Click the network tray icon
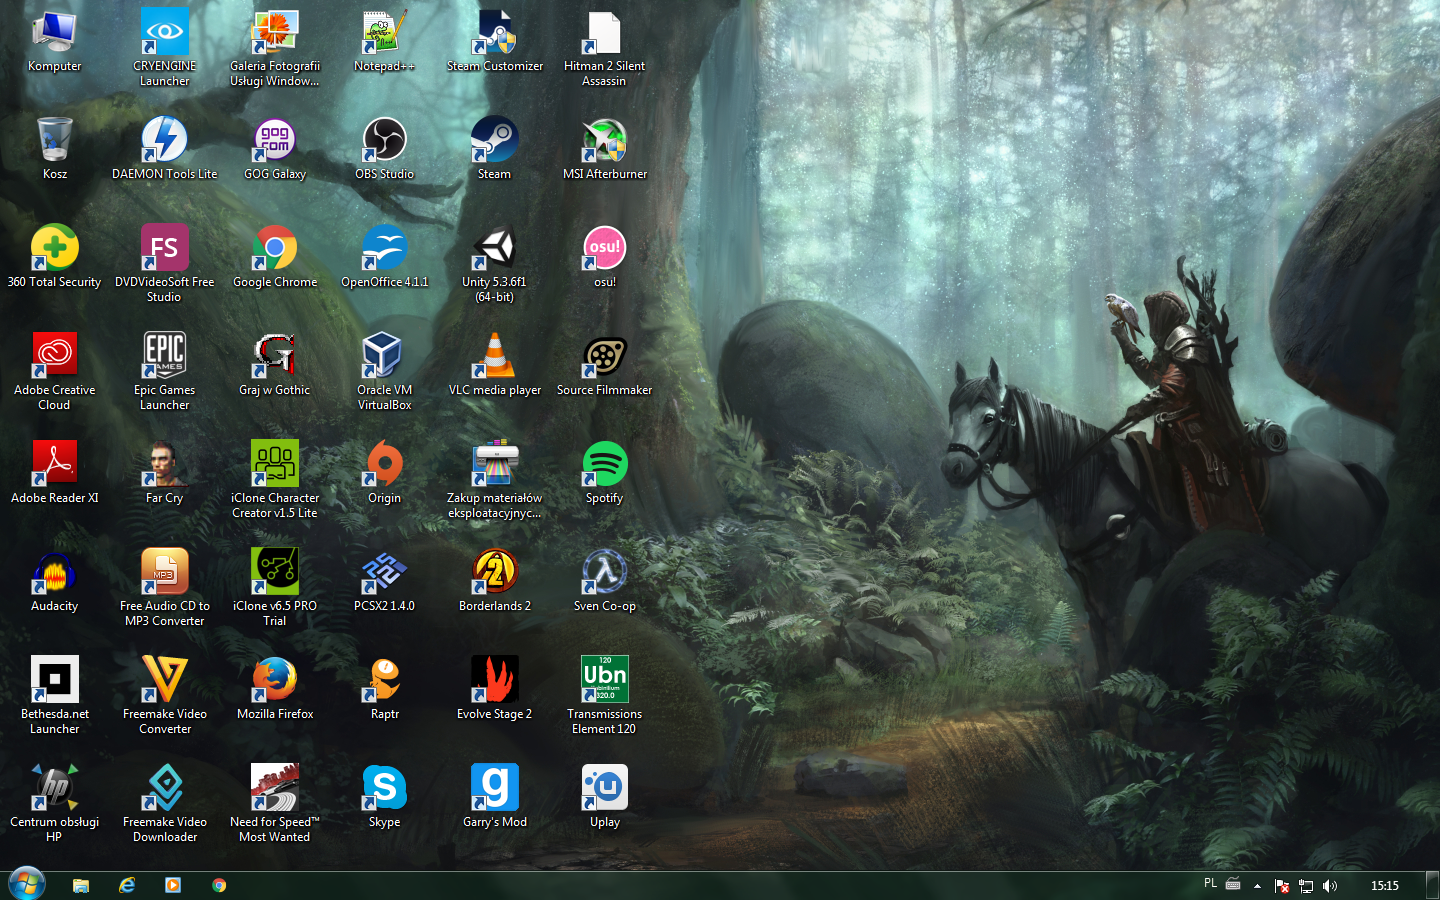This screenshot has width=1440, height=900. pos(1306,886)
